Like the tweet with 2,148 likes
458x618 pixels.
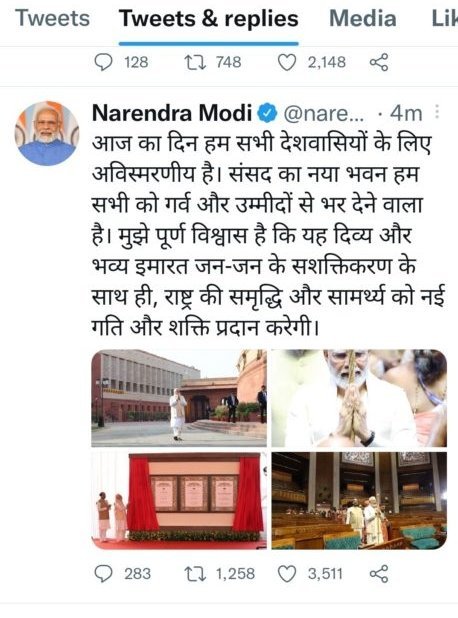[287, 62]
